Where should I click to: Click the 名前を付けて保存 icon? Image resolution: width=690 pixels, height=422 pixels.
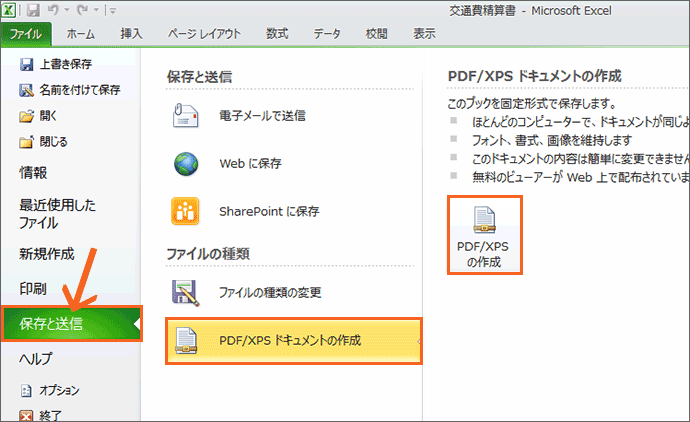[x=26, y=90]
